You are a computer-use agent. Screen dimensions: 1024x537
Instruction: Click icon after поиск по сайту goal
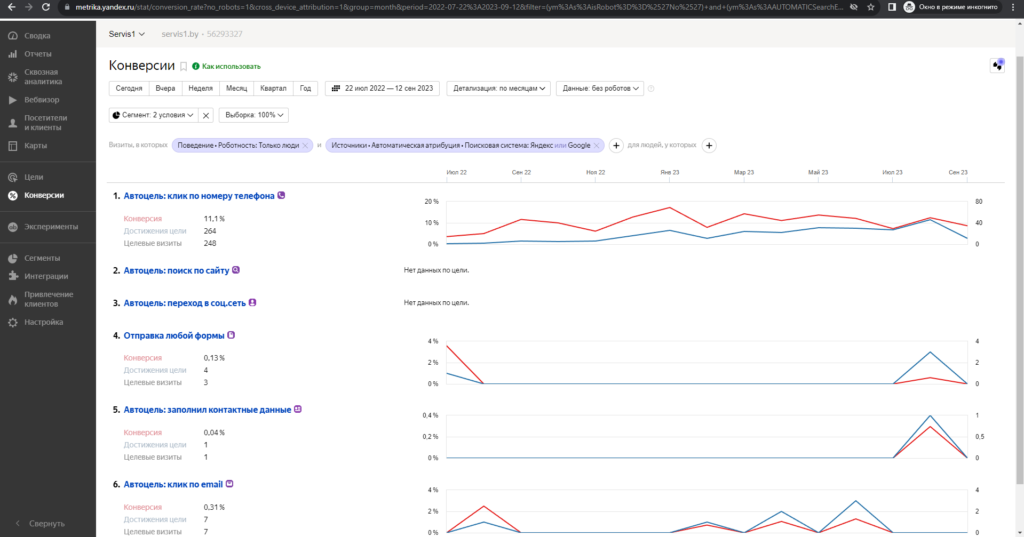click(236, 270)
